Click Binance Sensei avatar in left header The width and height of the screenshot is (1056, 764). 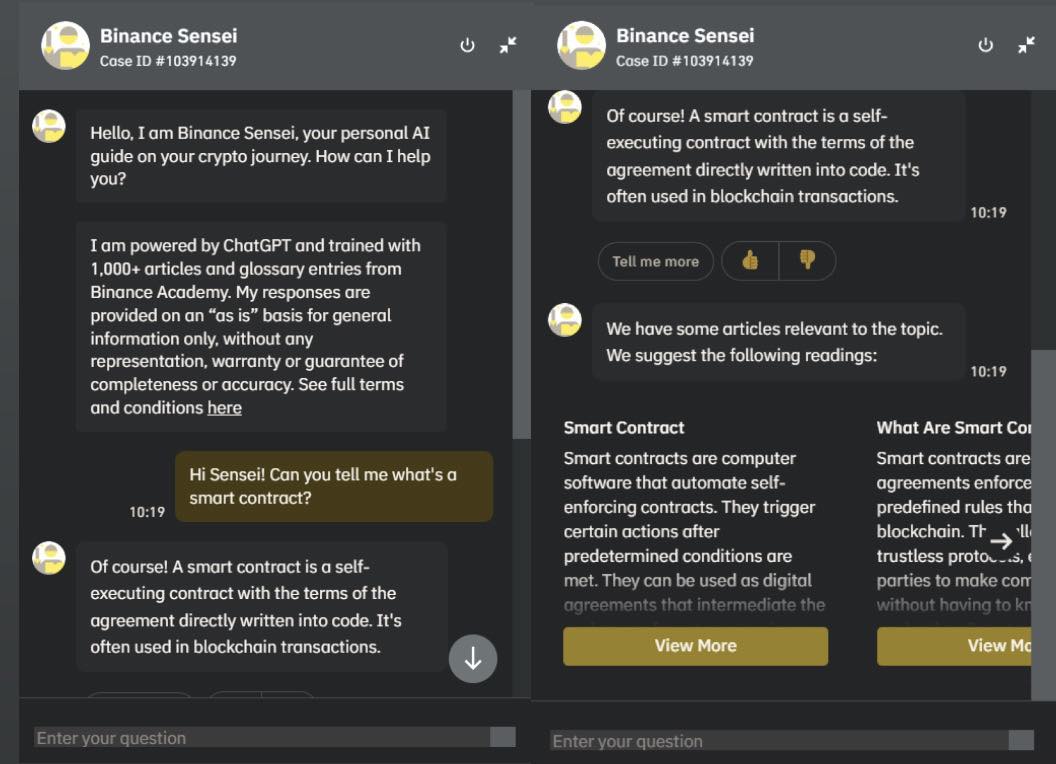click(65, 46)
